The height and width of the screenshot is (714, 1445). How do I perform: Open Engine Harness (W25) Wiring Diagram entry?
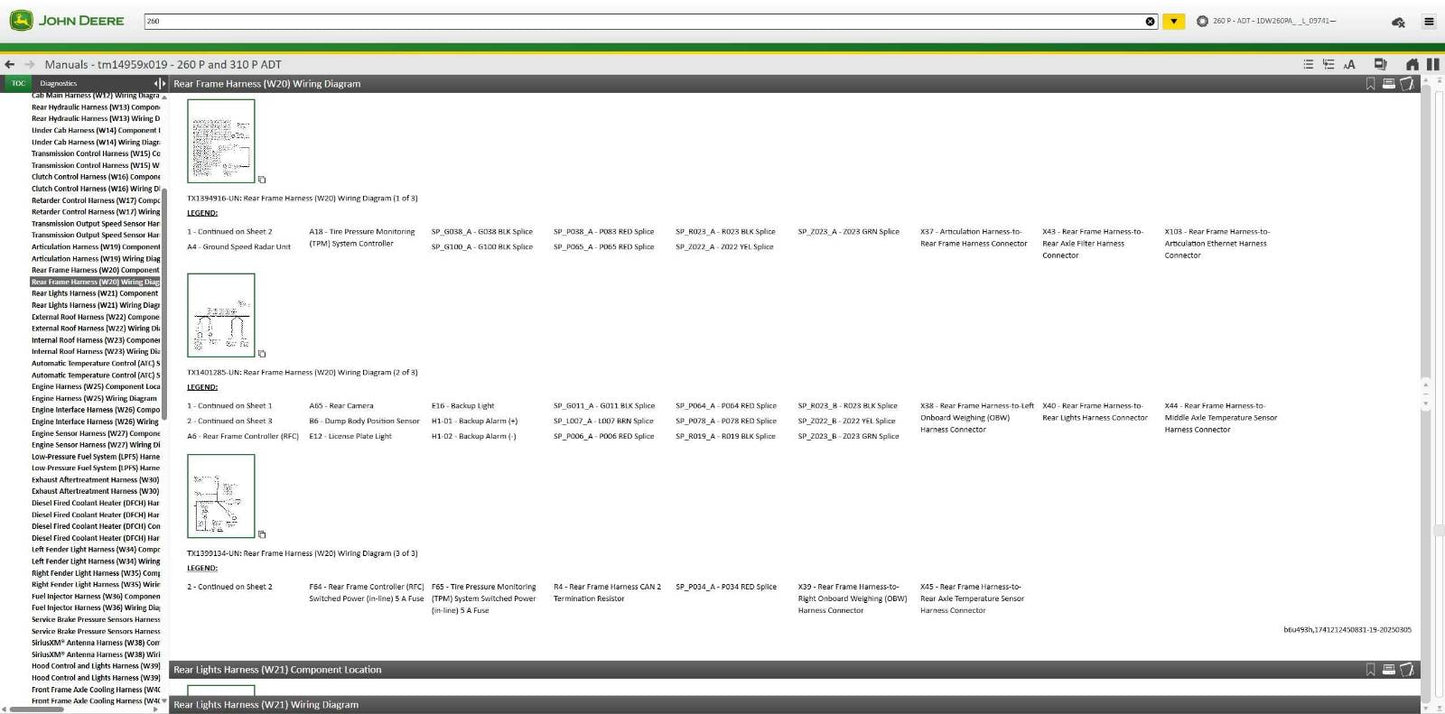click(96, 398)
